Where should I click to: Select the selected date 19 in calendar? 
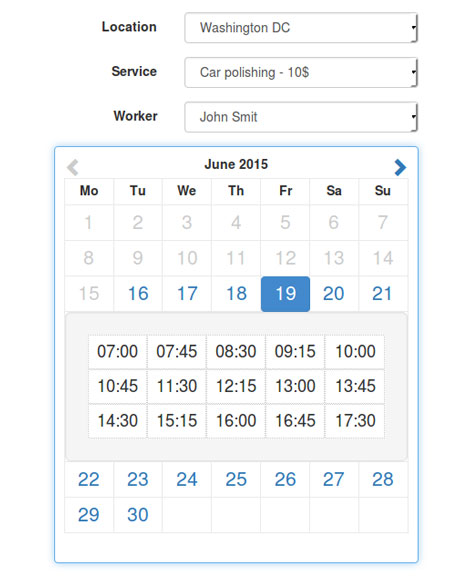tap(285, 294)
